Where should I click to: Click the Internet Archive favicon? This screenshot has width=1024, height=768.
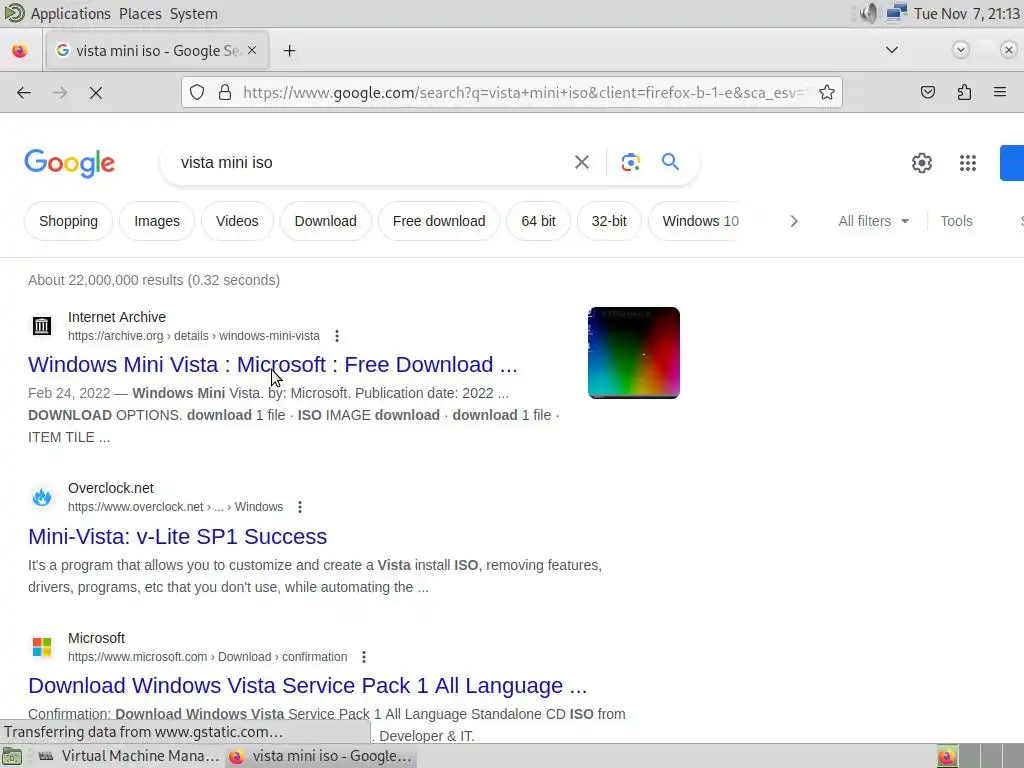pos(42,325)
